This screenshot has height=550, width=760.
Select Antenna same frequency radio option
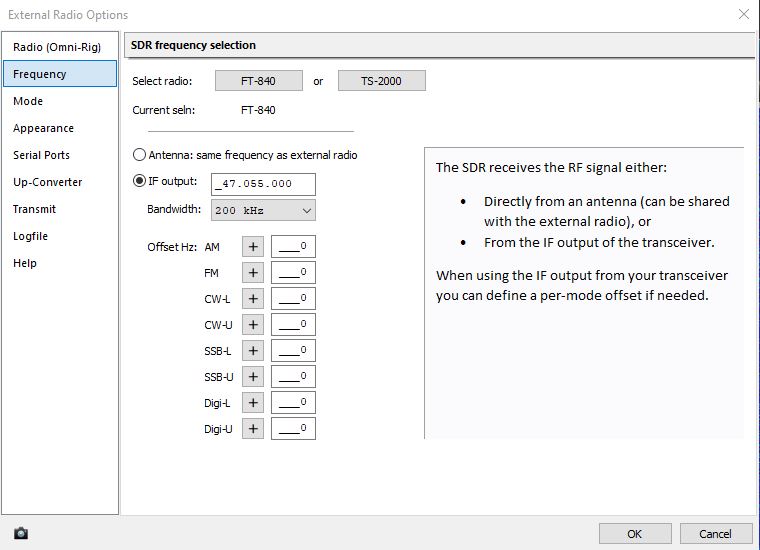140,155
